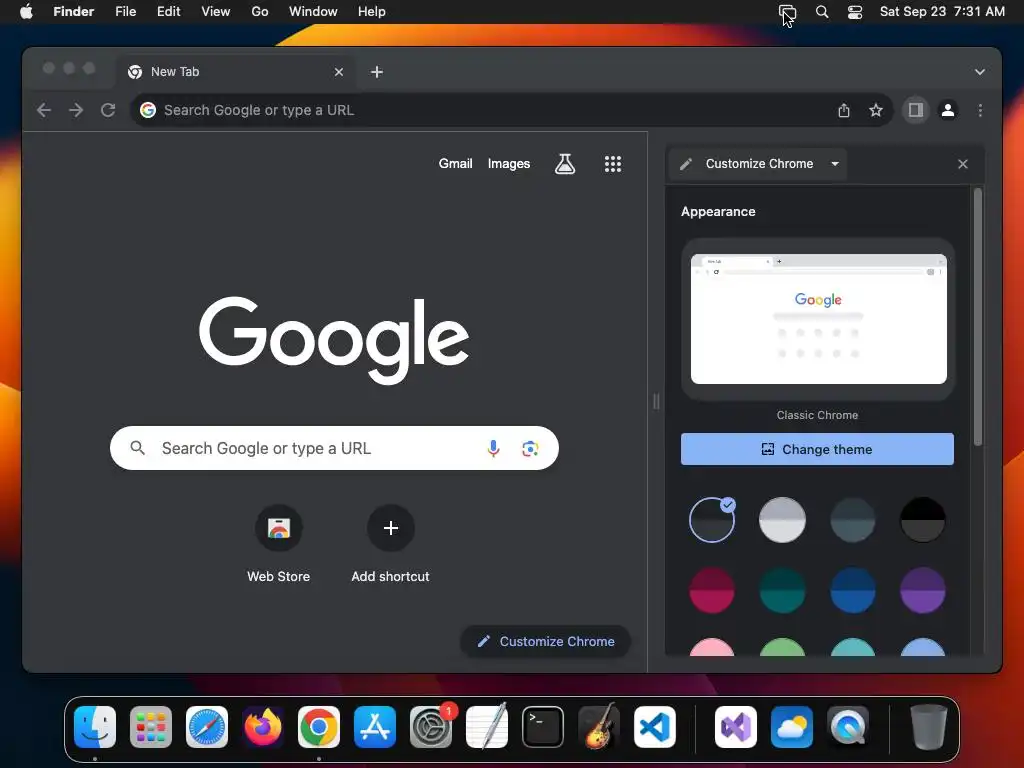Open the Apple menu
The image size is (1024, 768).
(26, 12)
